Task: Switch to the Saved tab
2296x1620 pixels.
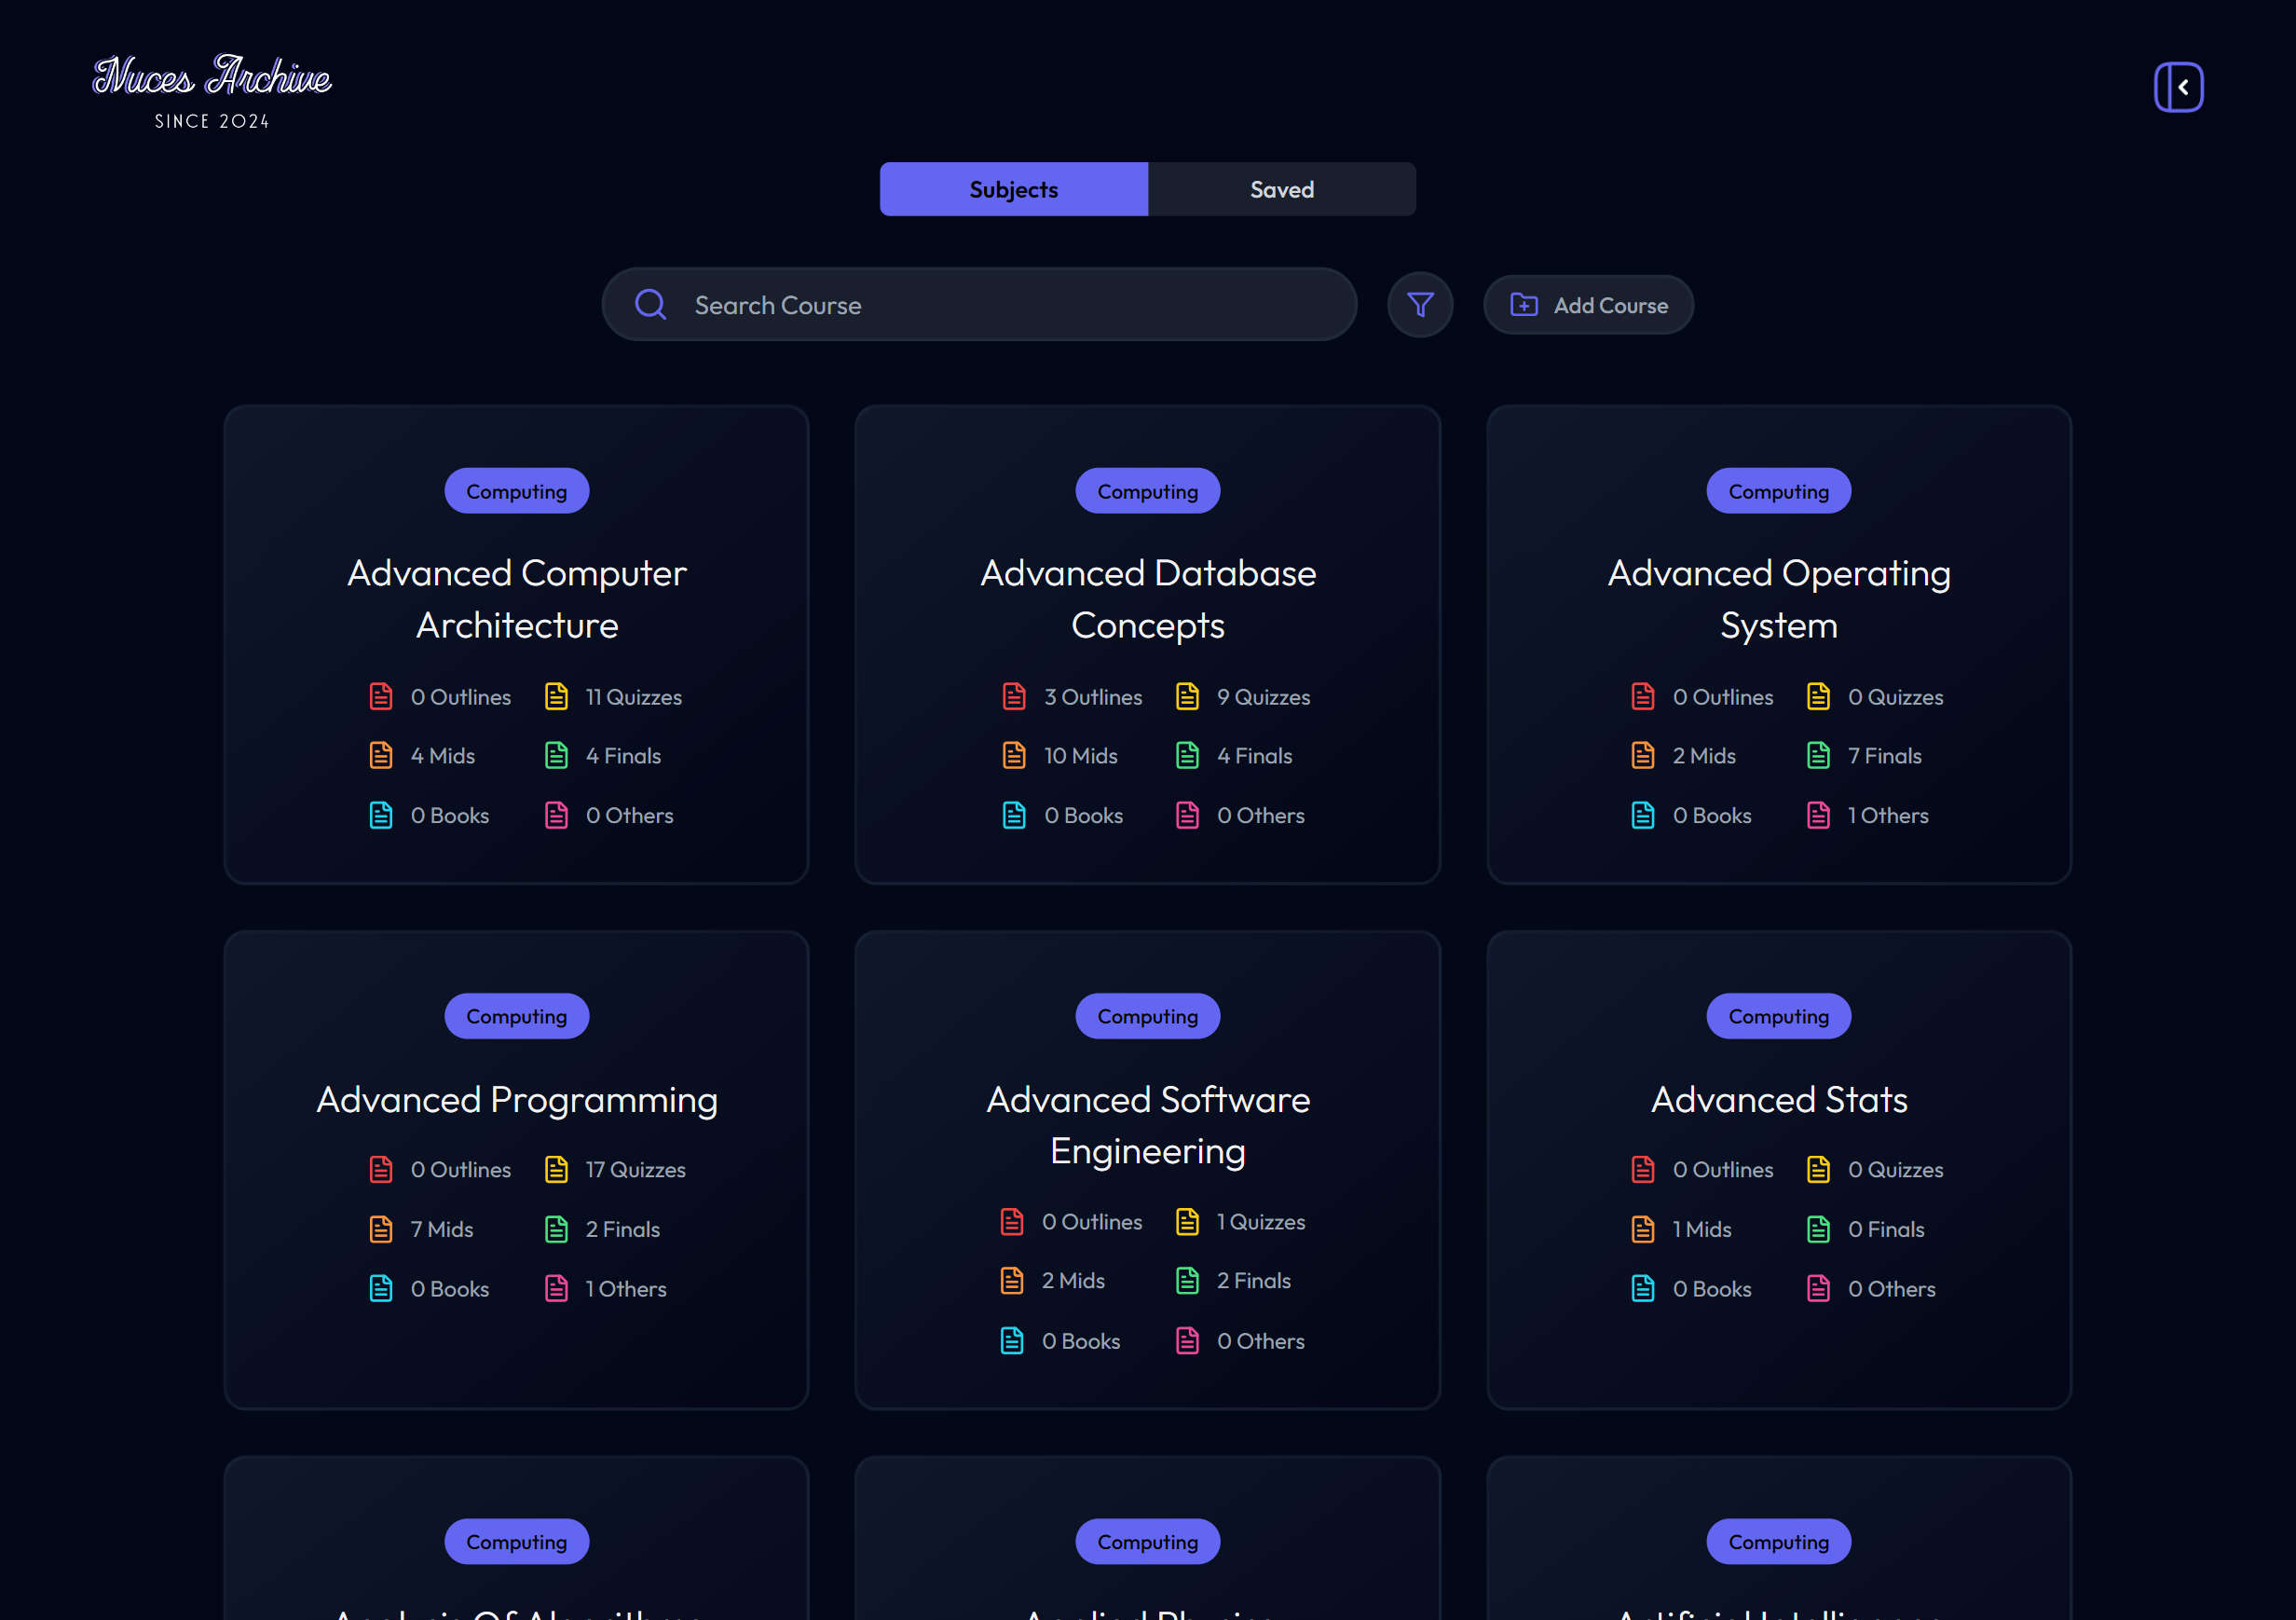Action: pyautogui.click(x=1281, y=189)
